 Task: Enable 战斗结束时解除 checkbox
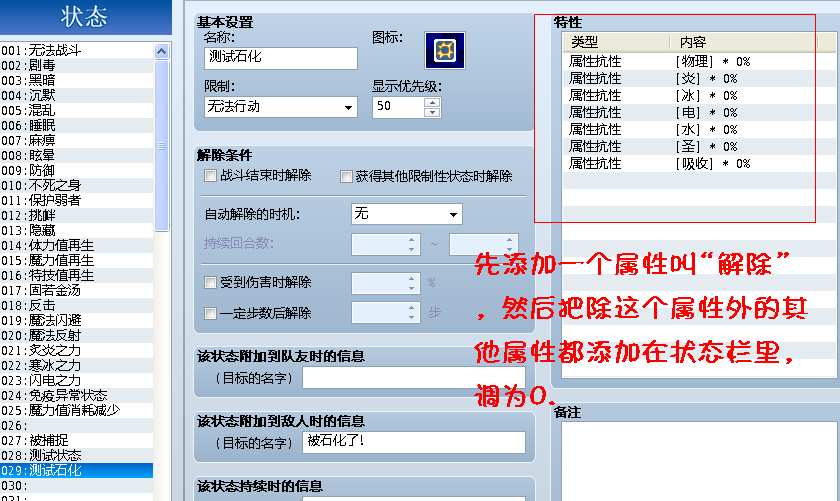tap(211, 176)
